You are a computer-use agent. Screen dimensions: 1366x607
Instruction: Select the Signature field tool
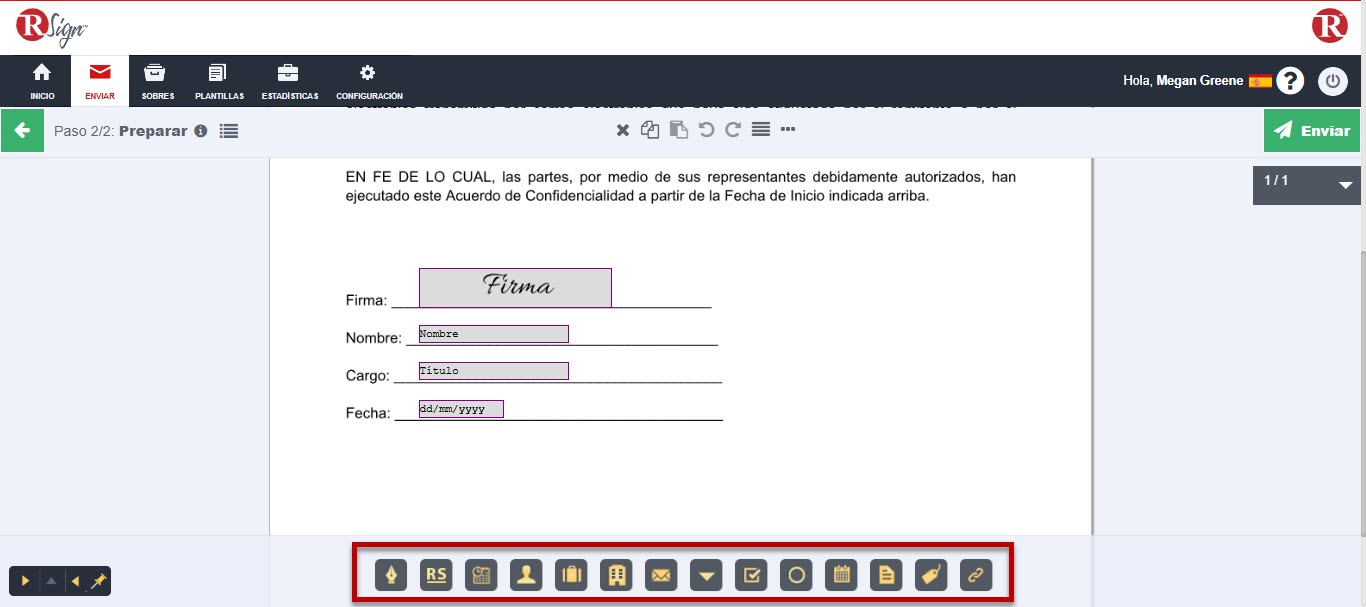[390, 575]
